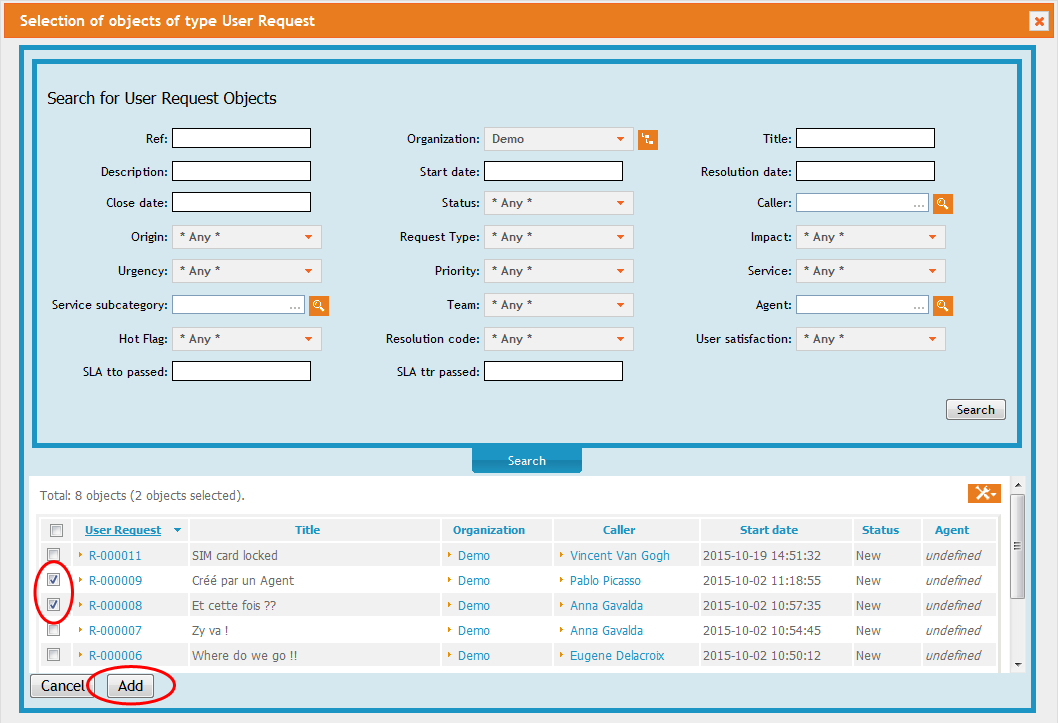Sort results by the User Request column
Image resolution: width=1058 pixels, height=723 pixels.
(x=122, y=530)
